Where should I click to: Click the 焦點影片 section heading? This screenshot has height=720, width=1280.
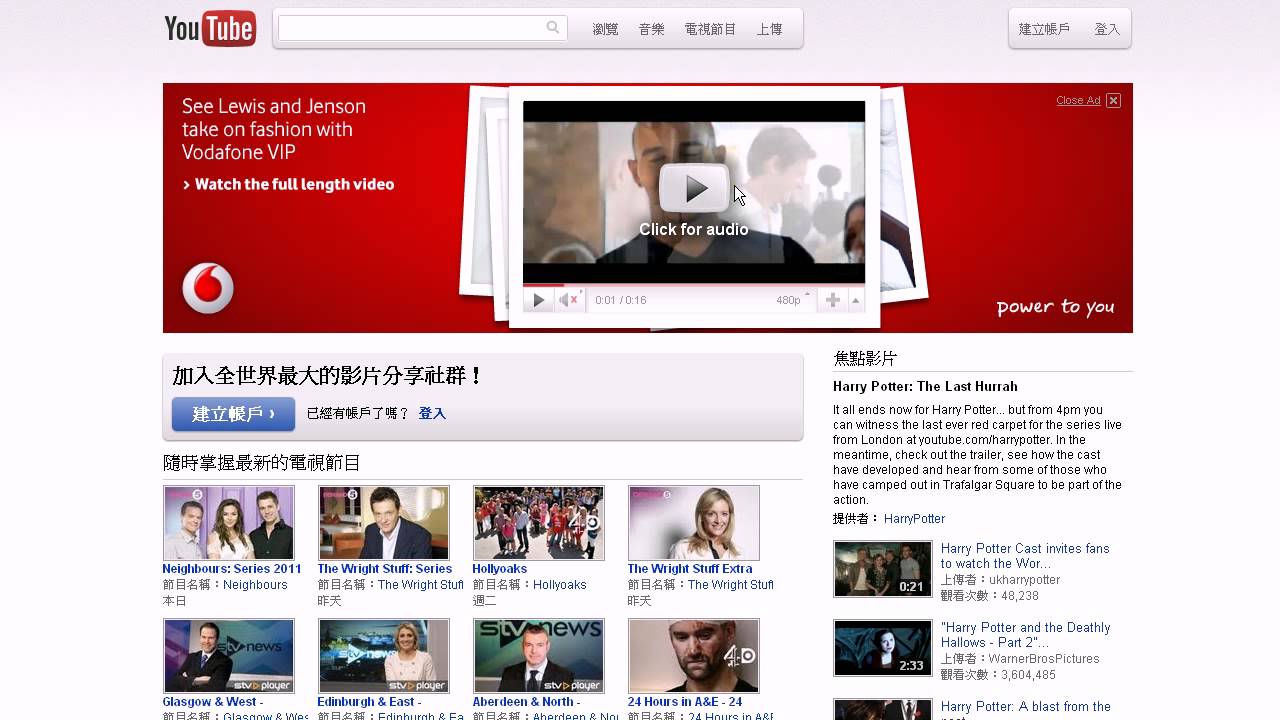865,358
